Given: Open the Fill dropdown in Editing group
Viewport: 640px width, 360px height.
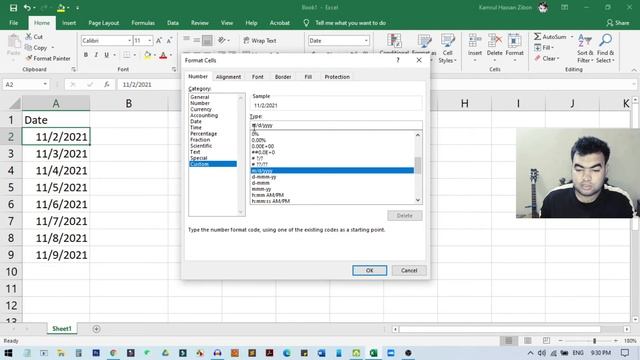Looking at the screenshot, I should point(544,48).
